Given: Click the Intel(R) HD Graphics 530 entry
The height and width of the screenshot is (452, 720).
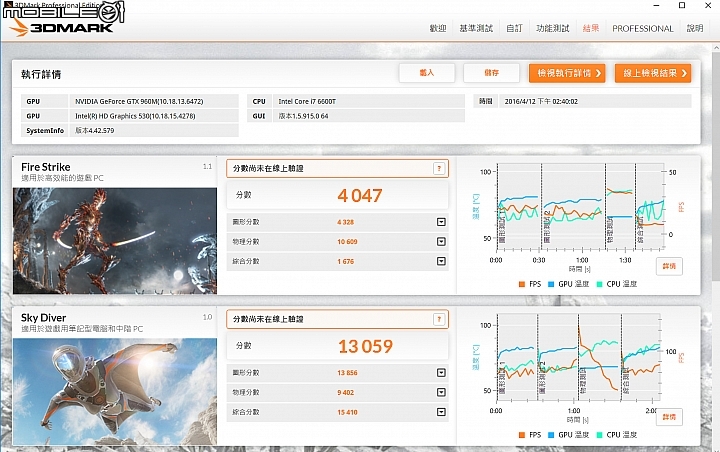Looking at the screenshot, I should [x=154, y=116].
